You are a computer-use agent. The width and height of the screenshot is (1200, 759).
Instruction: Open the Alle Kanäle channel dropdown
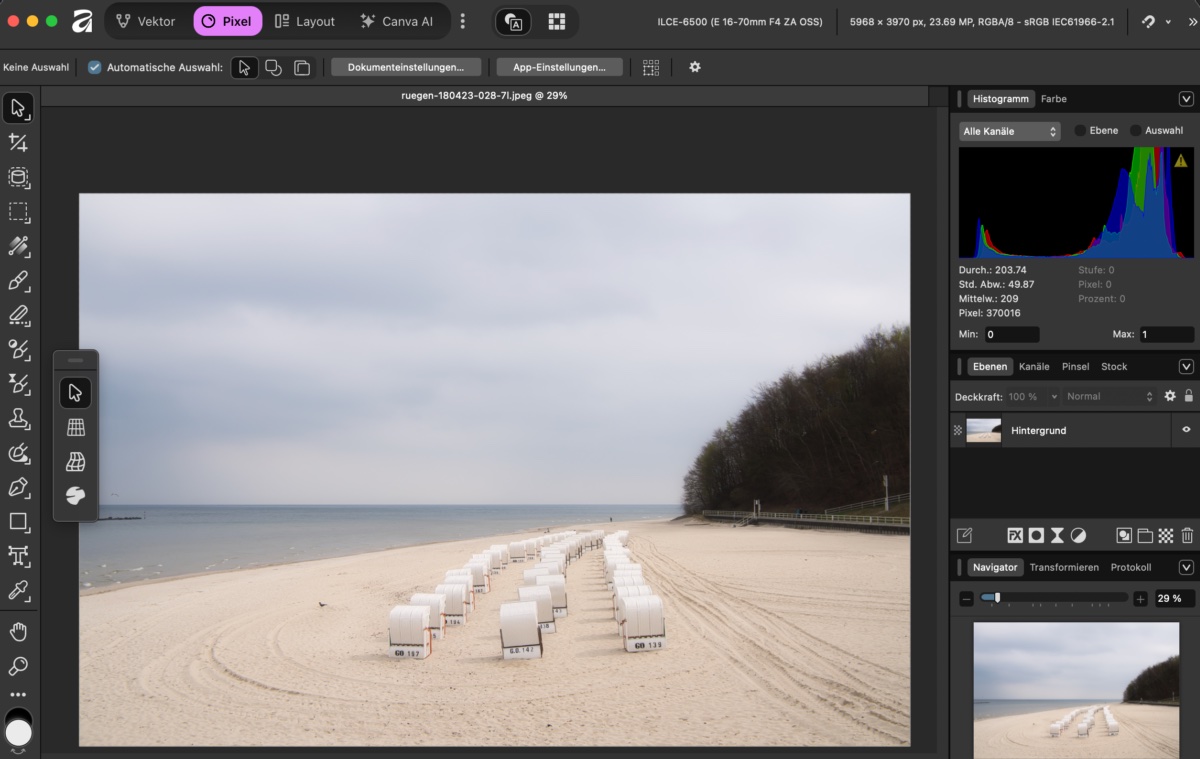(x=1009, y=131)
